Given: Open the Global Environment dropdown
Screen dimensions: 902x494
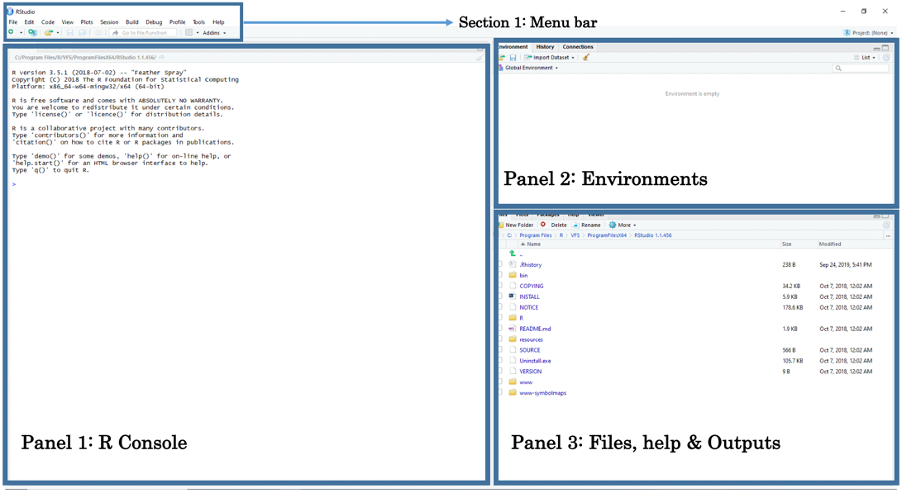Looking at the screenshot, I should (531, 68).
